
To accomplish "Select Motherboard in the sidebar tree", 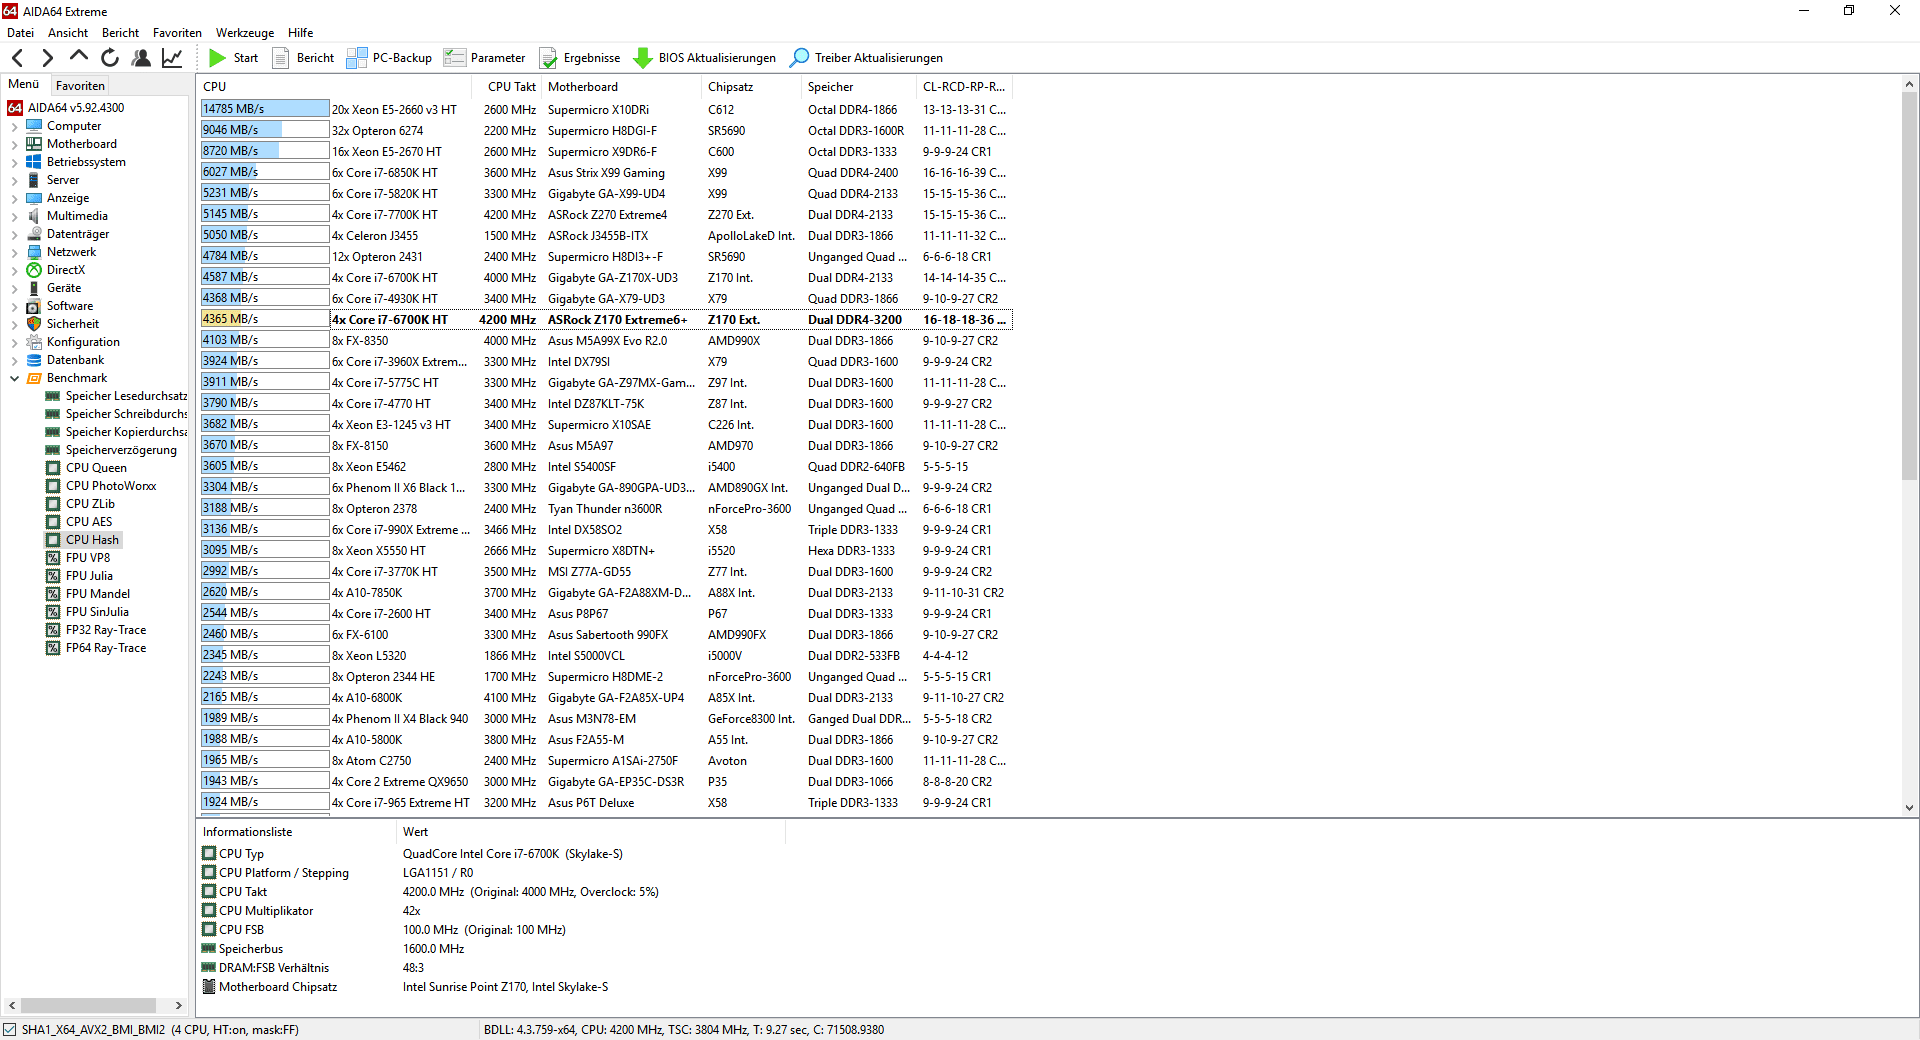I will tap(81, 144).
